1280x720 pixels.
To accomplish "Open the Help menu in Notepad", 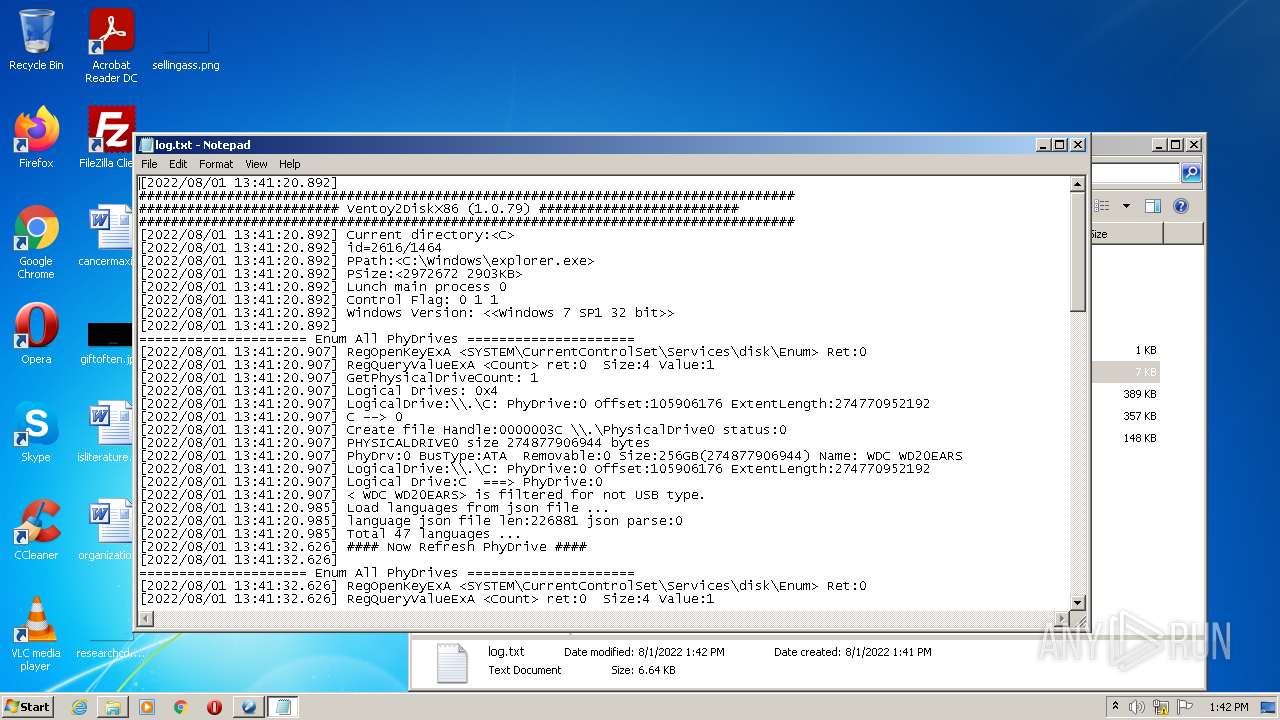I will [289, 164].
